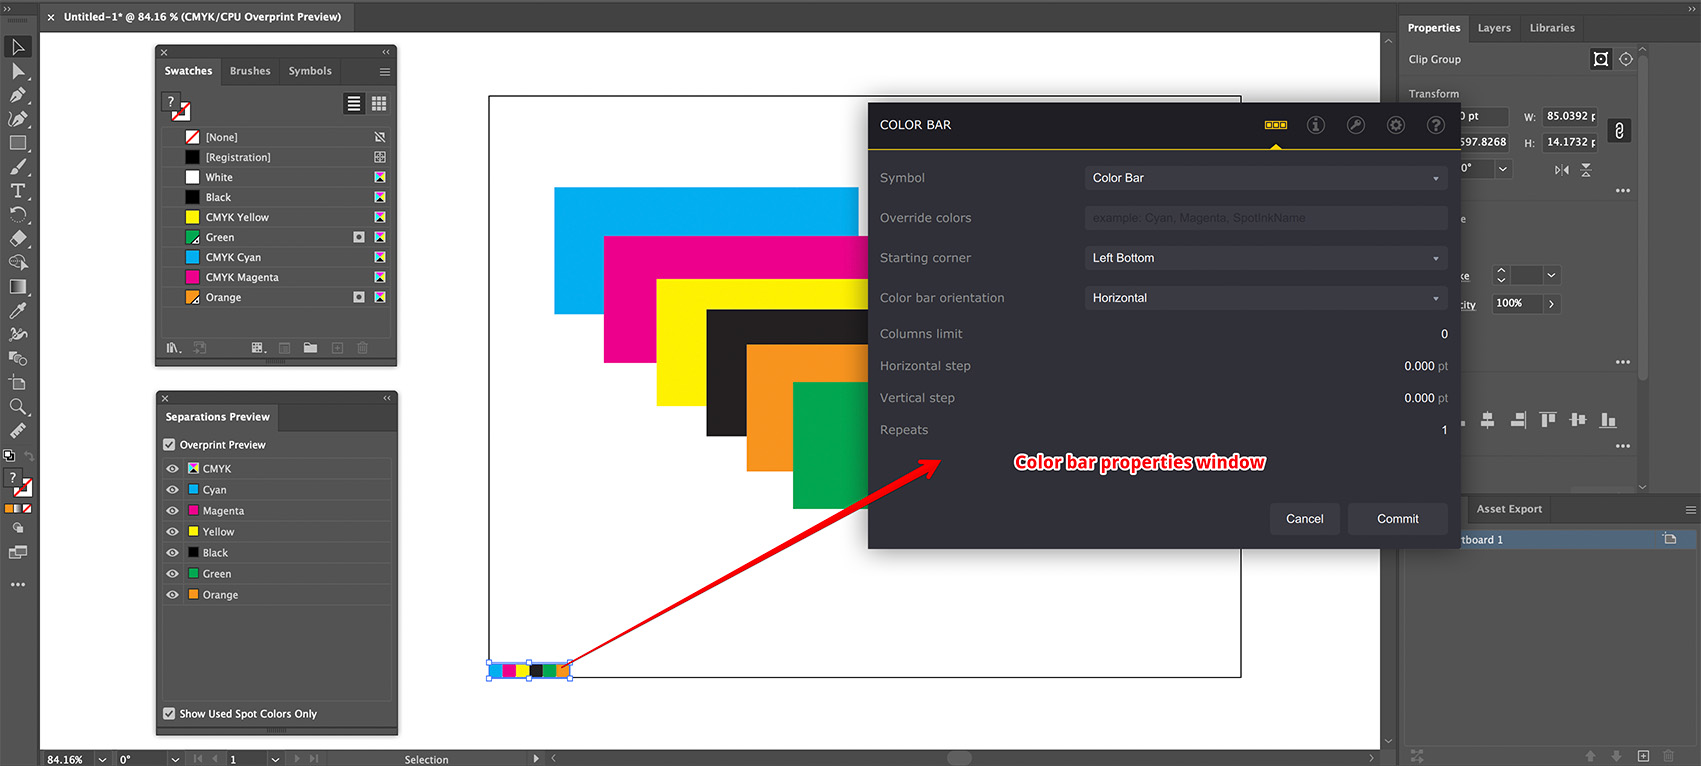
Task: Select the Pen tool
Action: tap(18, 95)
